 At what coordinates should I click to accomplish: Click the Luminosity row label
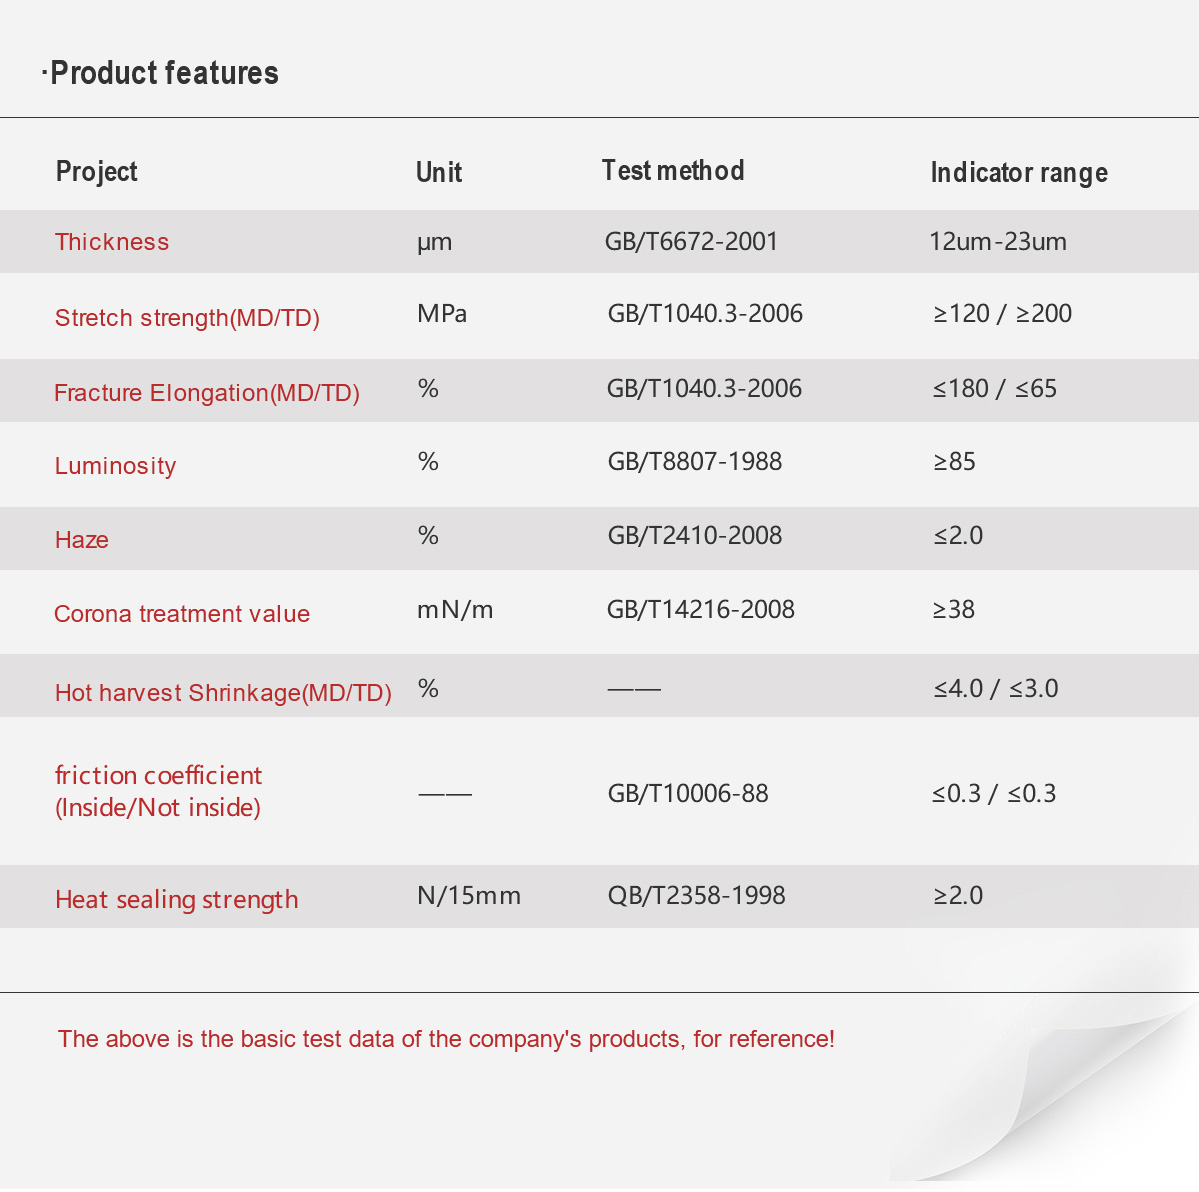115,466
